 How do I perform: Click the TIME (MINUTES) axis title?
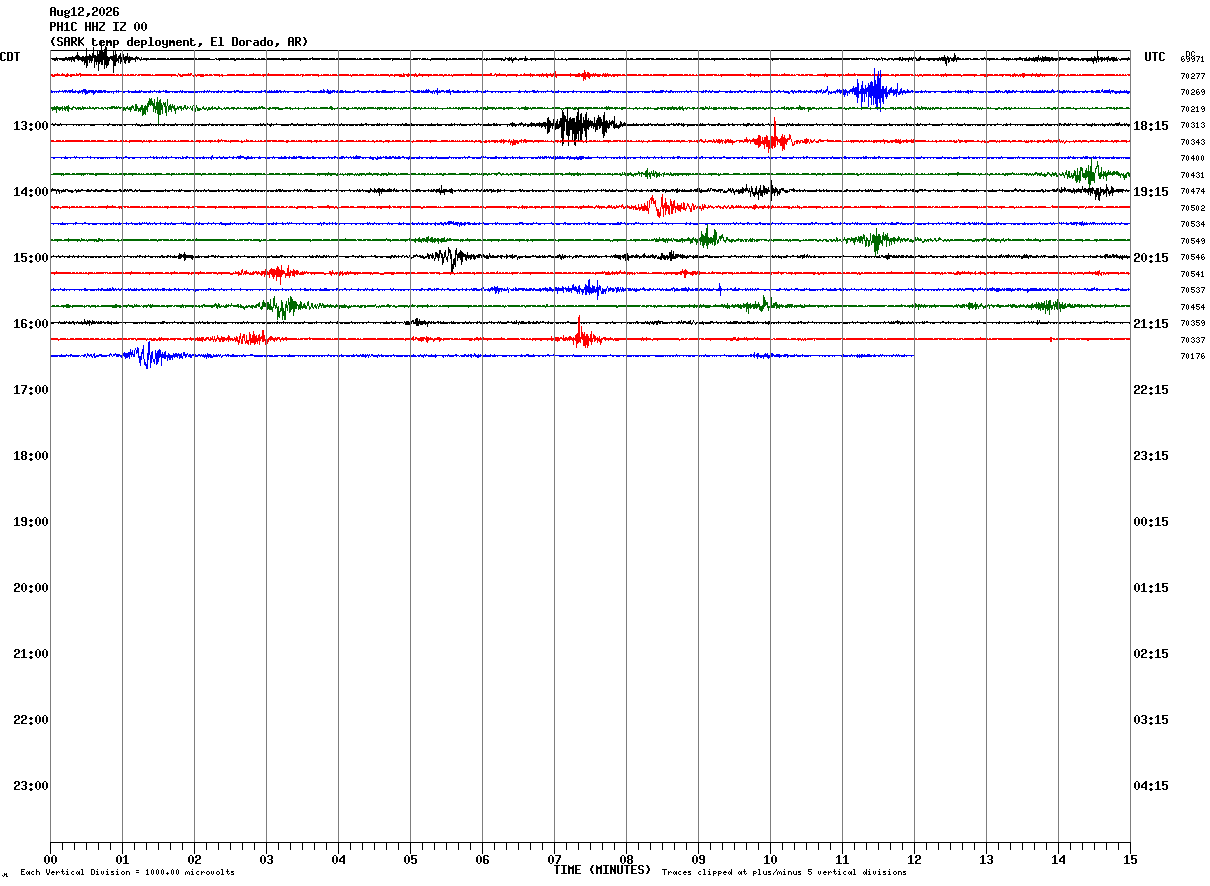pos(602,870)
